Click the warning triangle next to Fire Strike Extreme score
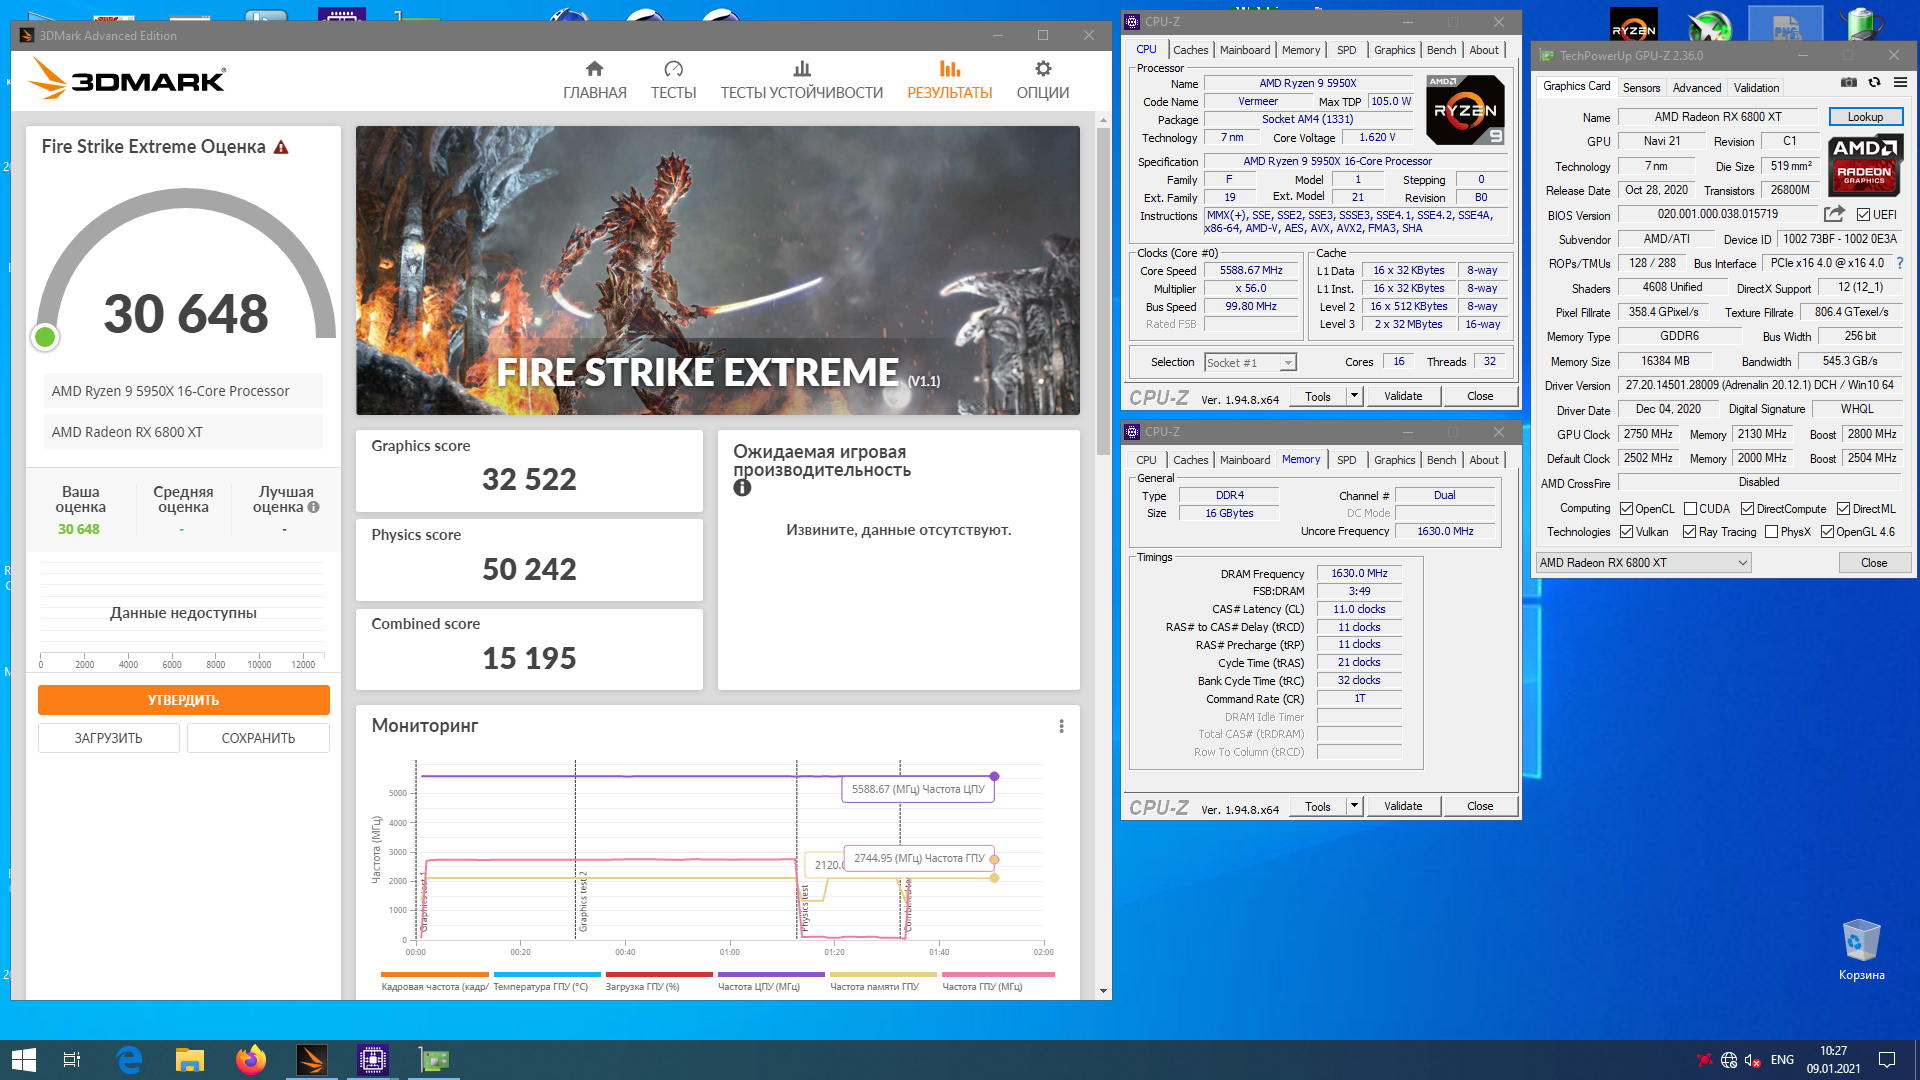1920x1080 pixels. (281, 147)
